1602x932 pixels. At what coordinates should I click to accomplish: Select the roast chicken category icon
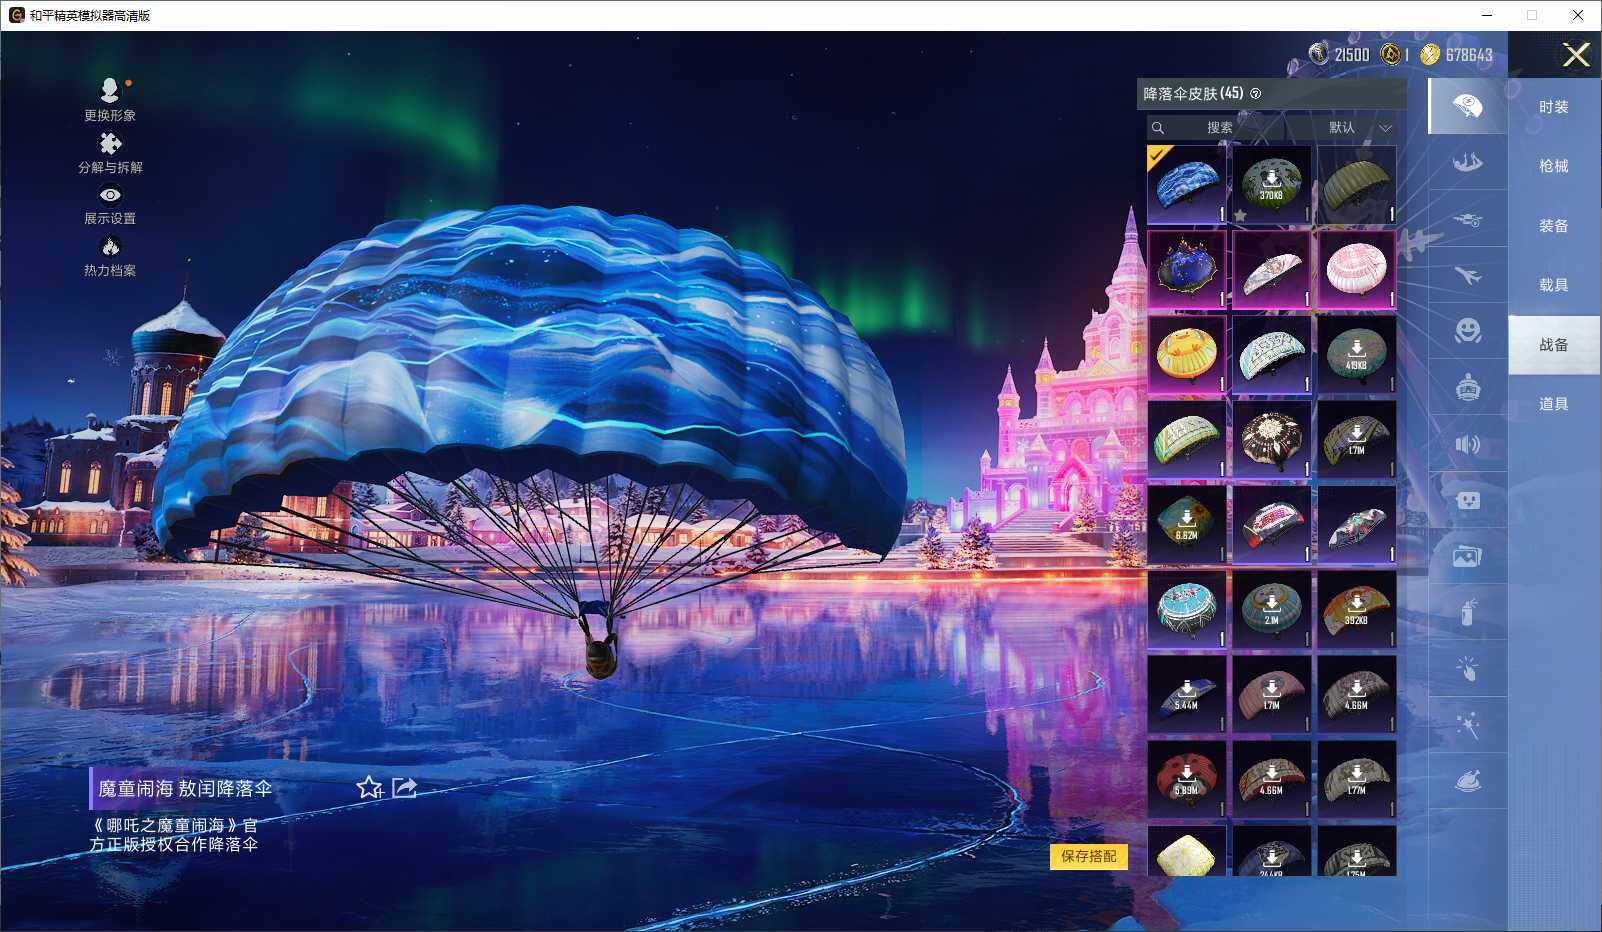(x=1467, y=781)
